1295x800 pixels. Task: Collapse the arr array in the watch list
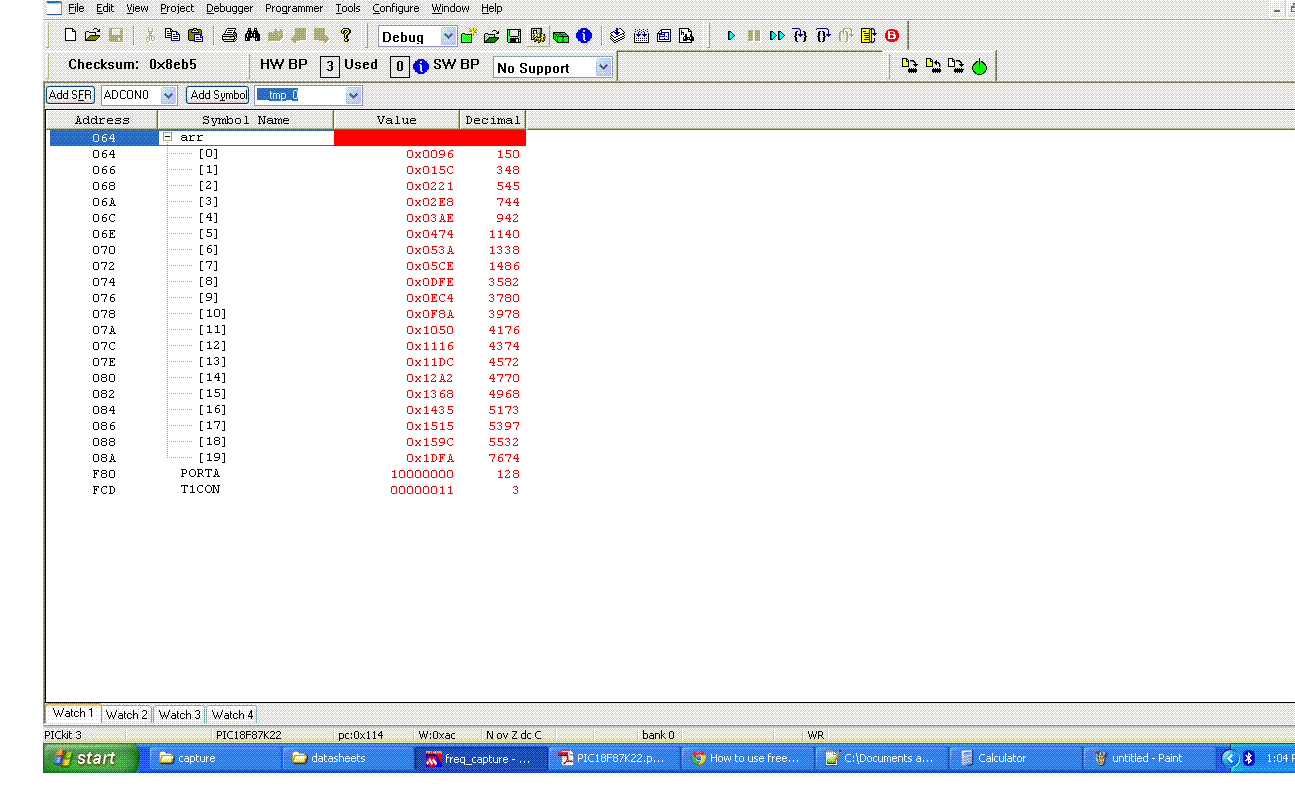click(x=166, y=137)
